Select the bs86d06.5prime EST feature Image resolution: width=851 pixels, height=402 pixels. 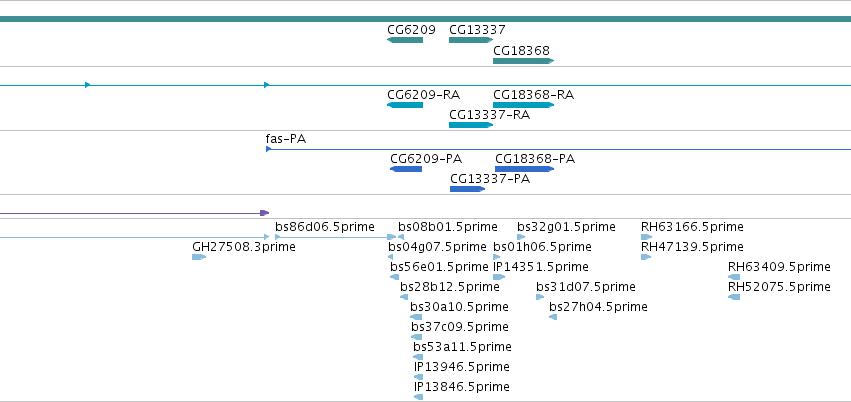[x=335, y=237]
